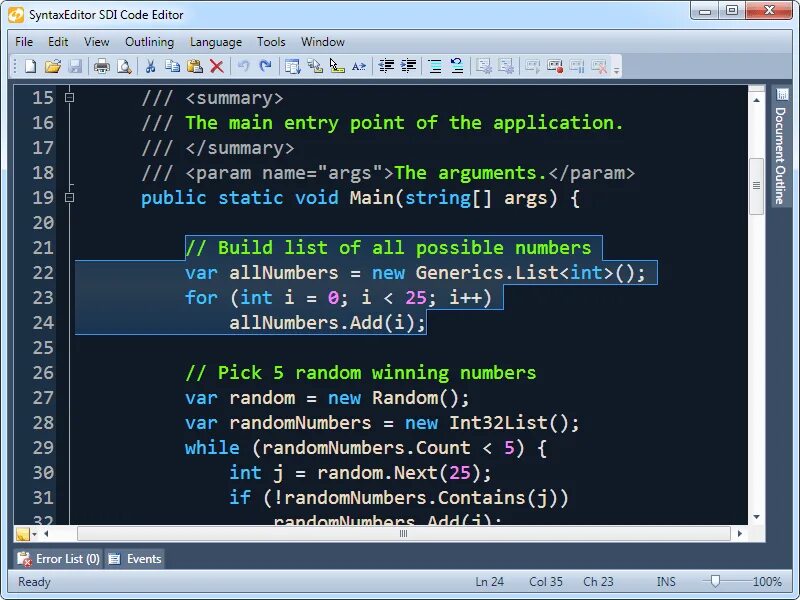Click the Undo arrow icon
Viewport: 800px width, 600px height.
(x=243, y=66)
